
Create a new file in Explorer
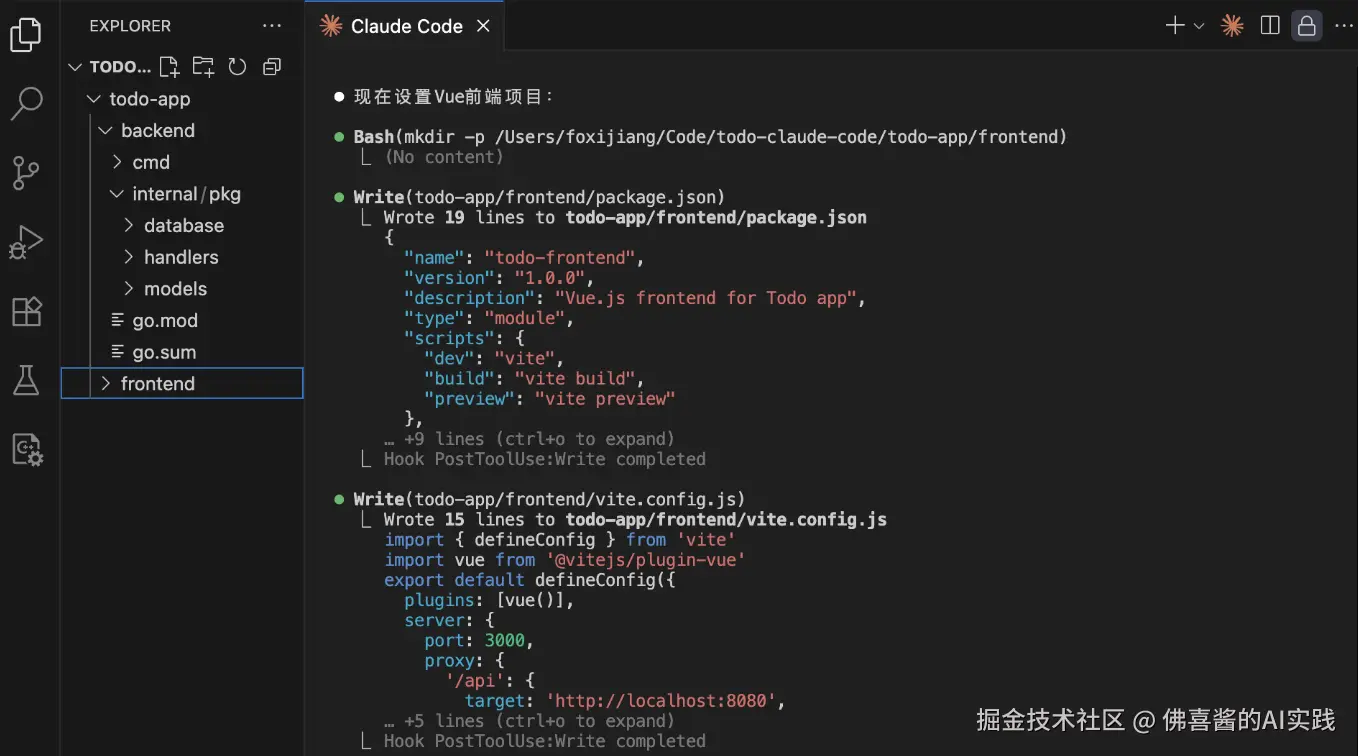(x=169, y=67)
